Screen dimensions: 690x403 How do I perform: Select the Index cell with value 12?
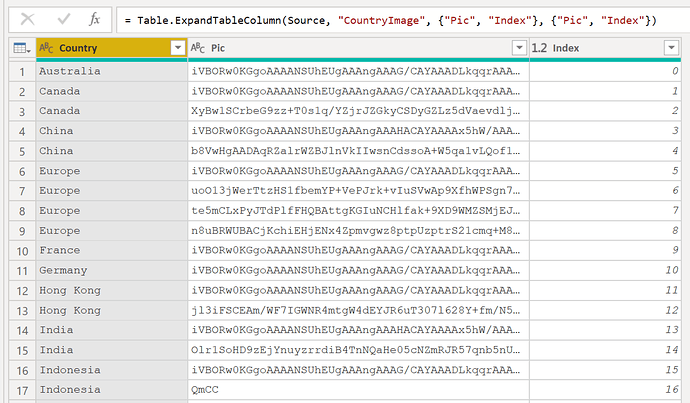tap(605, 311)
